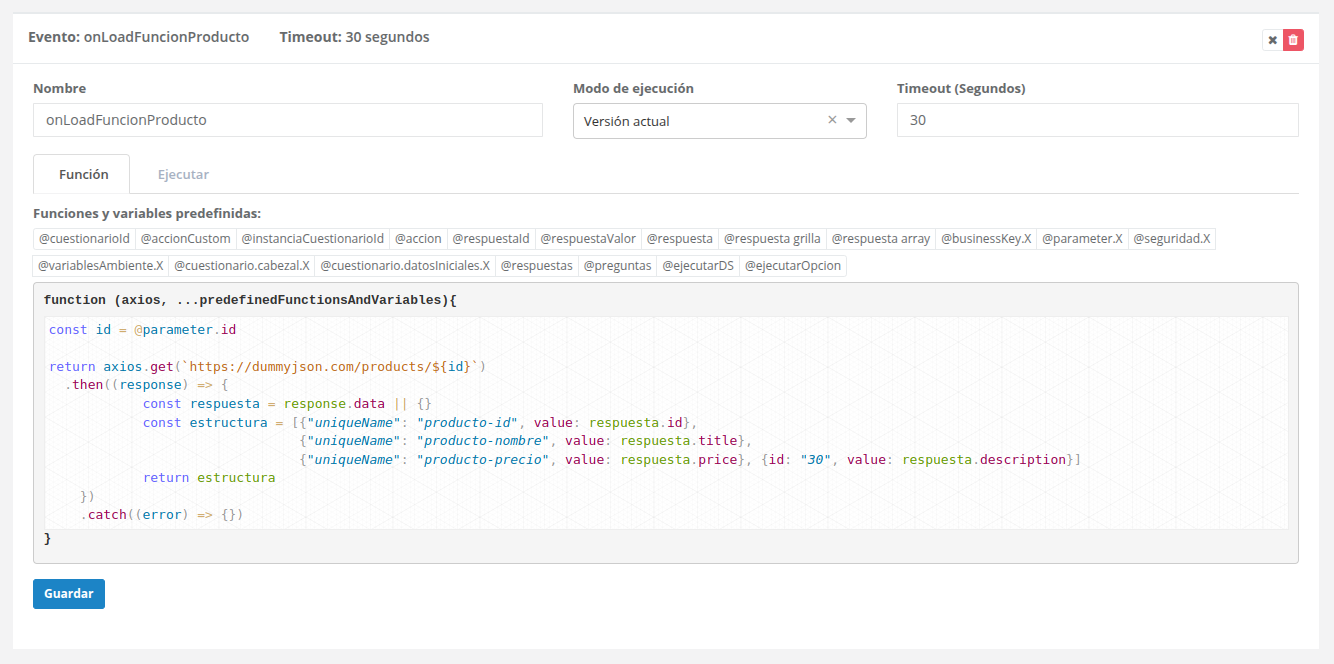Insert the @respuesta grilla tag

click(x=772, y=239)
